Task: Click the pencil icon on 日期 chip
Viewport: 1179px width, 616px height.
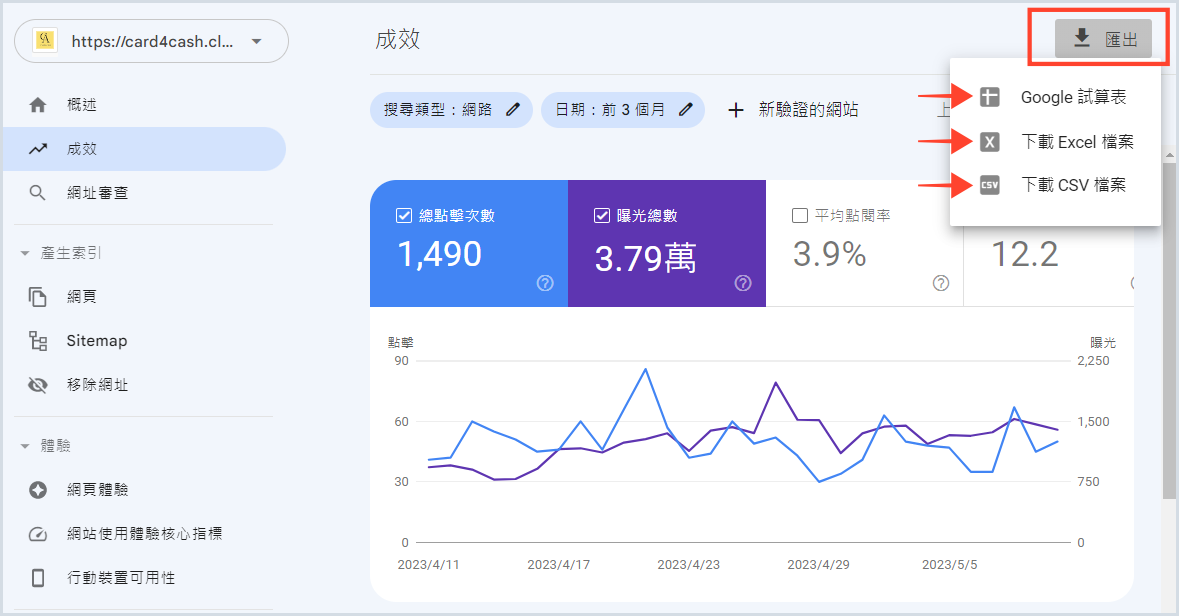Action: tap(686, 110)
